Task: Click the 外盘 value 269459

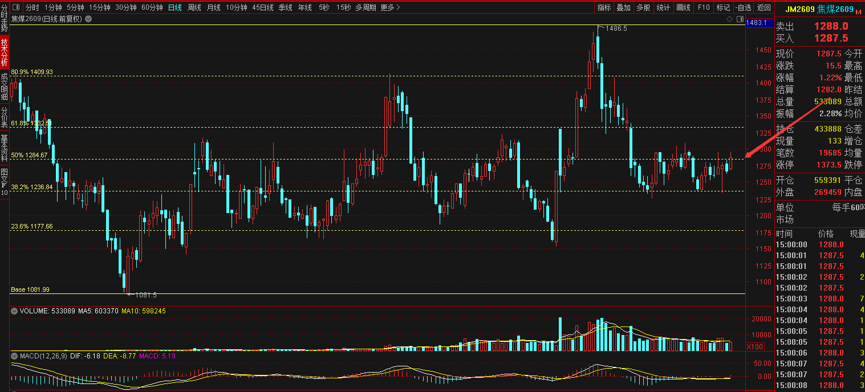Action: [x=827, y=191]
